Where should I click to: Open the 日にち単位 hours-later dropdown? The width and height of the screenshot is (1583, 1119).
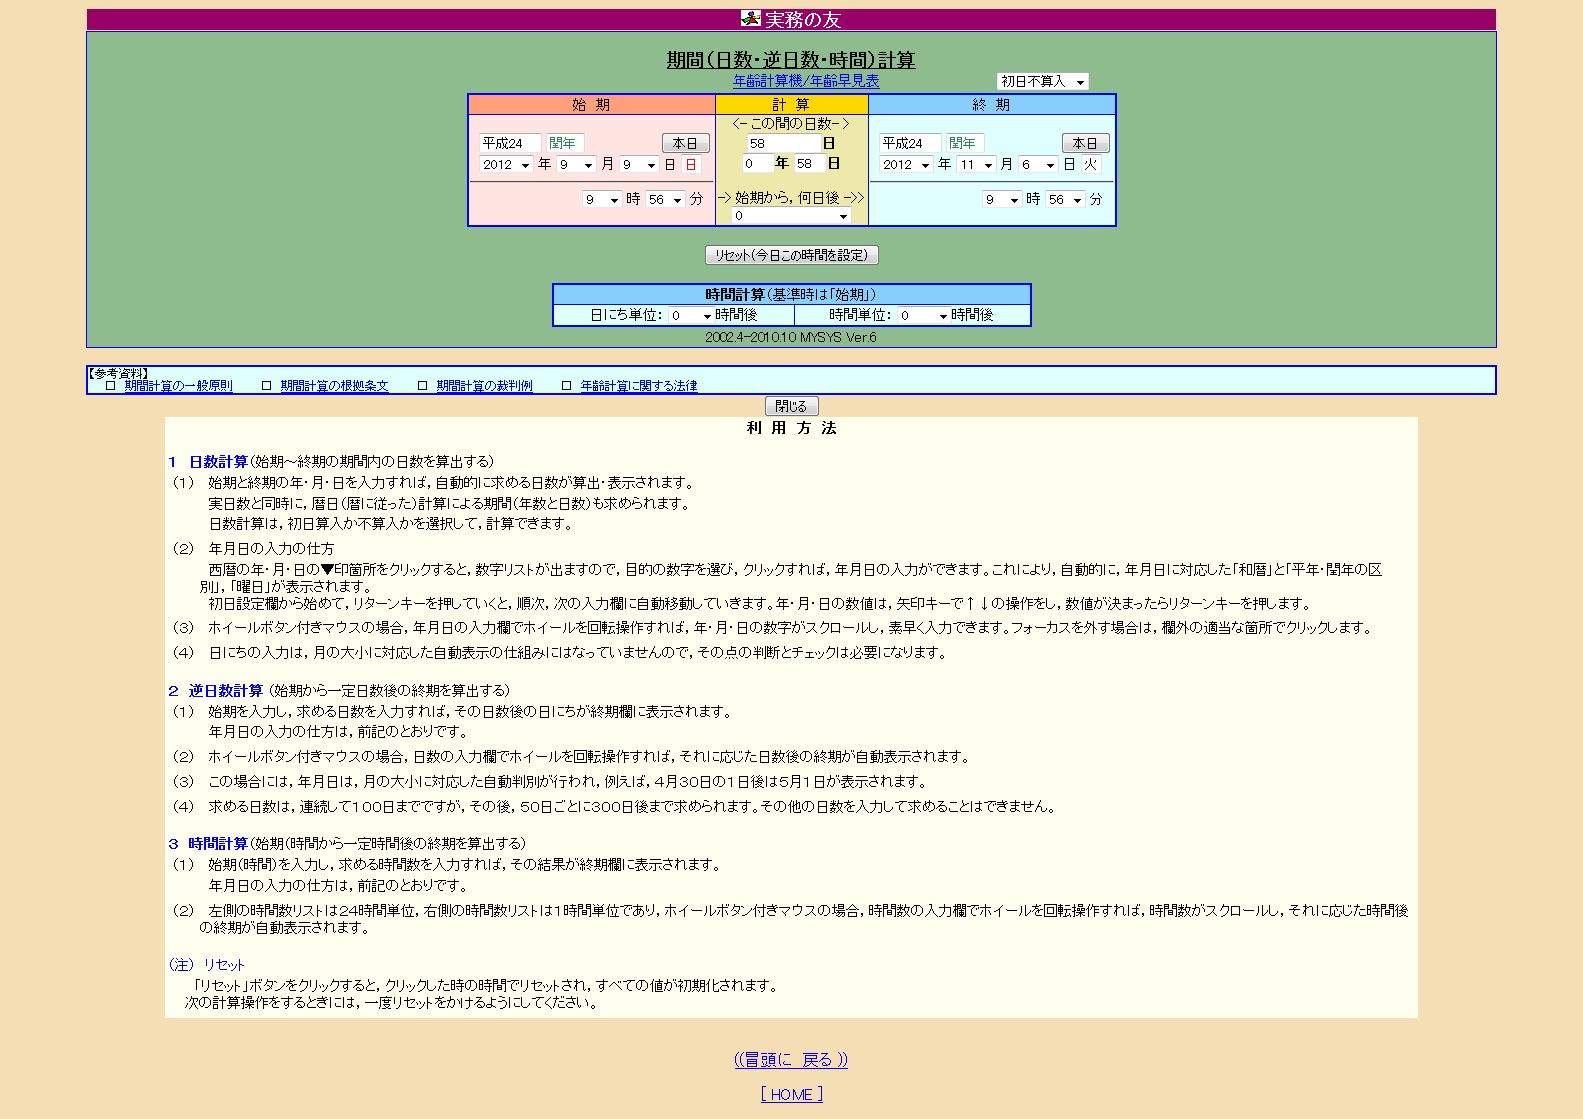(690, 316)
